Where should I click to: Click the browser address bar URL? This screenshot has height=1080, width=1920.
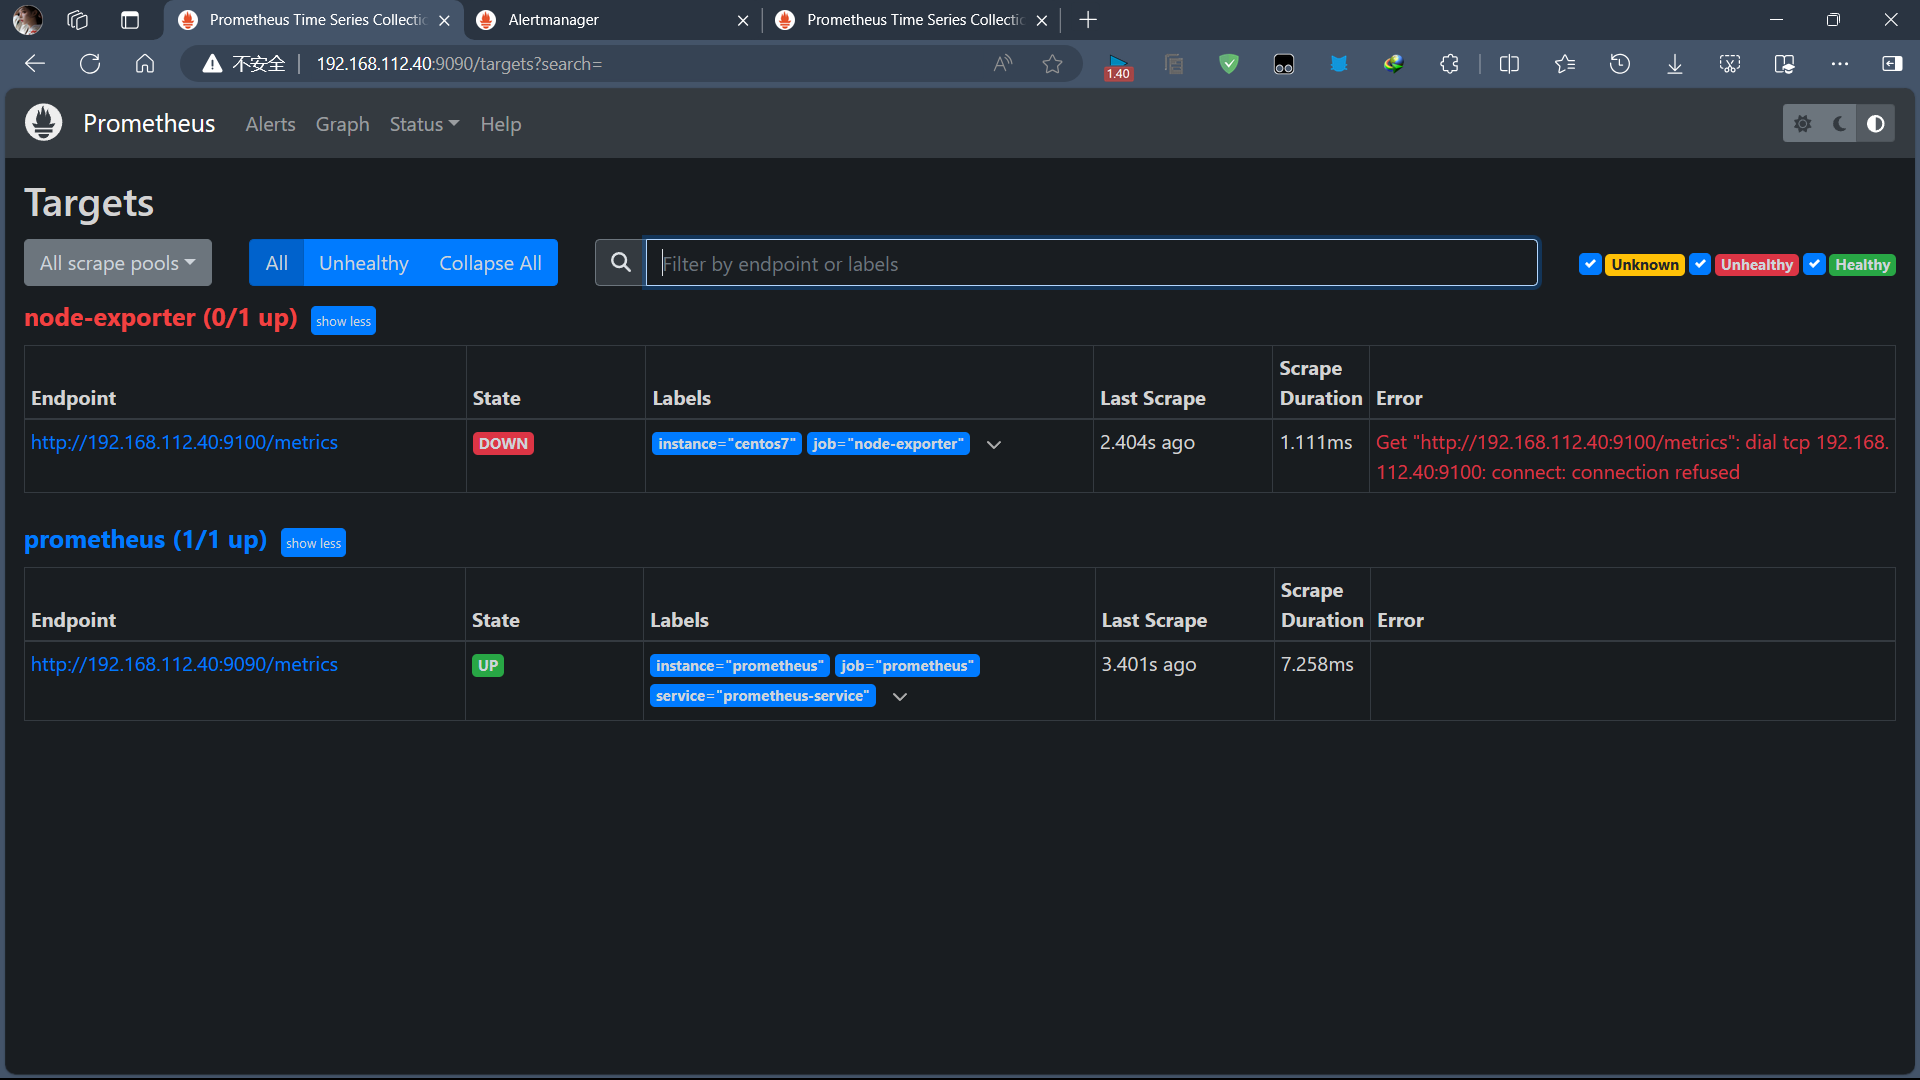459,64
